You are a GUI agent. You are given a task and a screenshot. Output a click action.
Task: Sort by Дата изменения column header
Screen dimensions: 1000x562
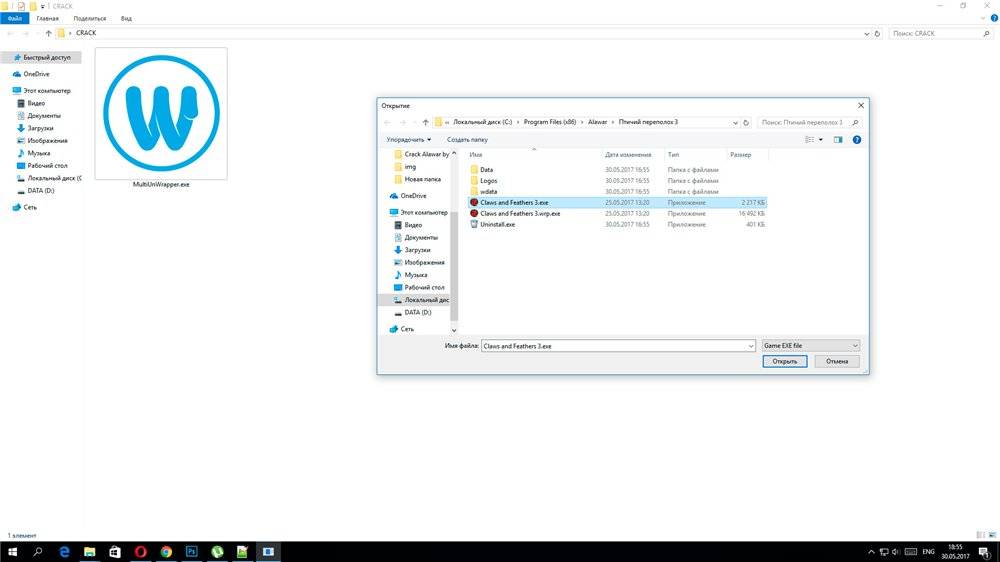click(628, 154)
